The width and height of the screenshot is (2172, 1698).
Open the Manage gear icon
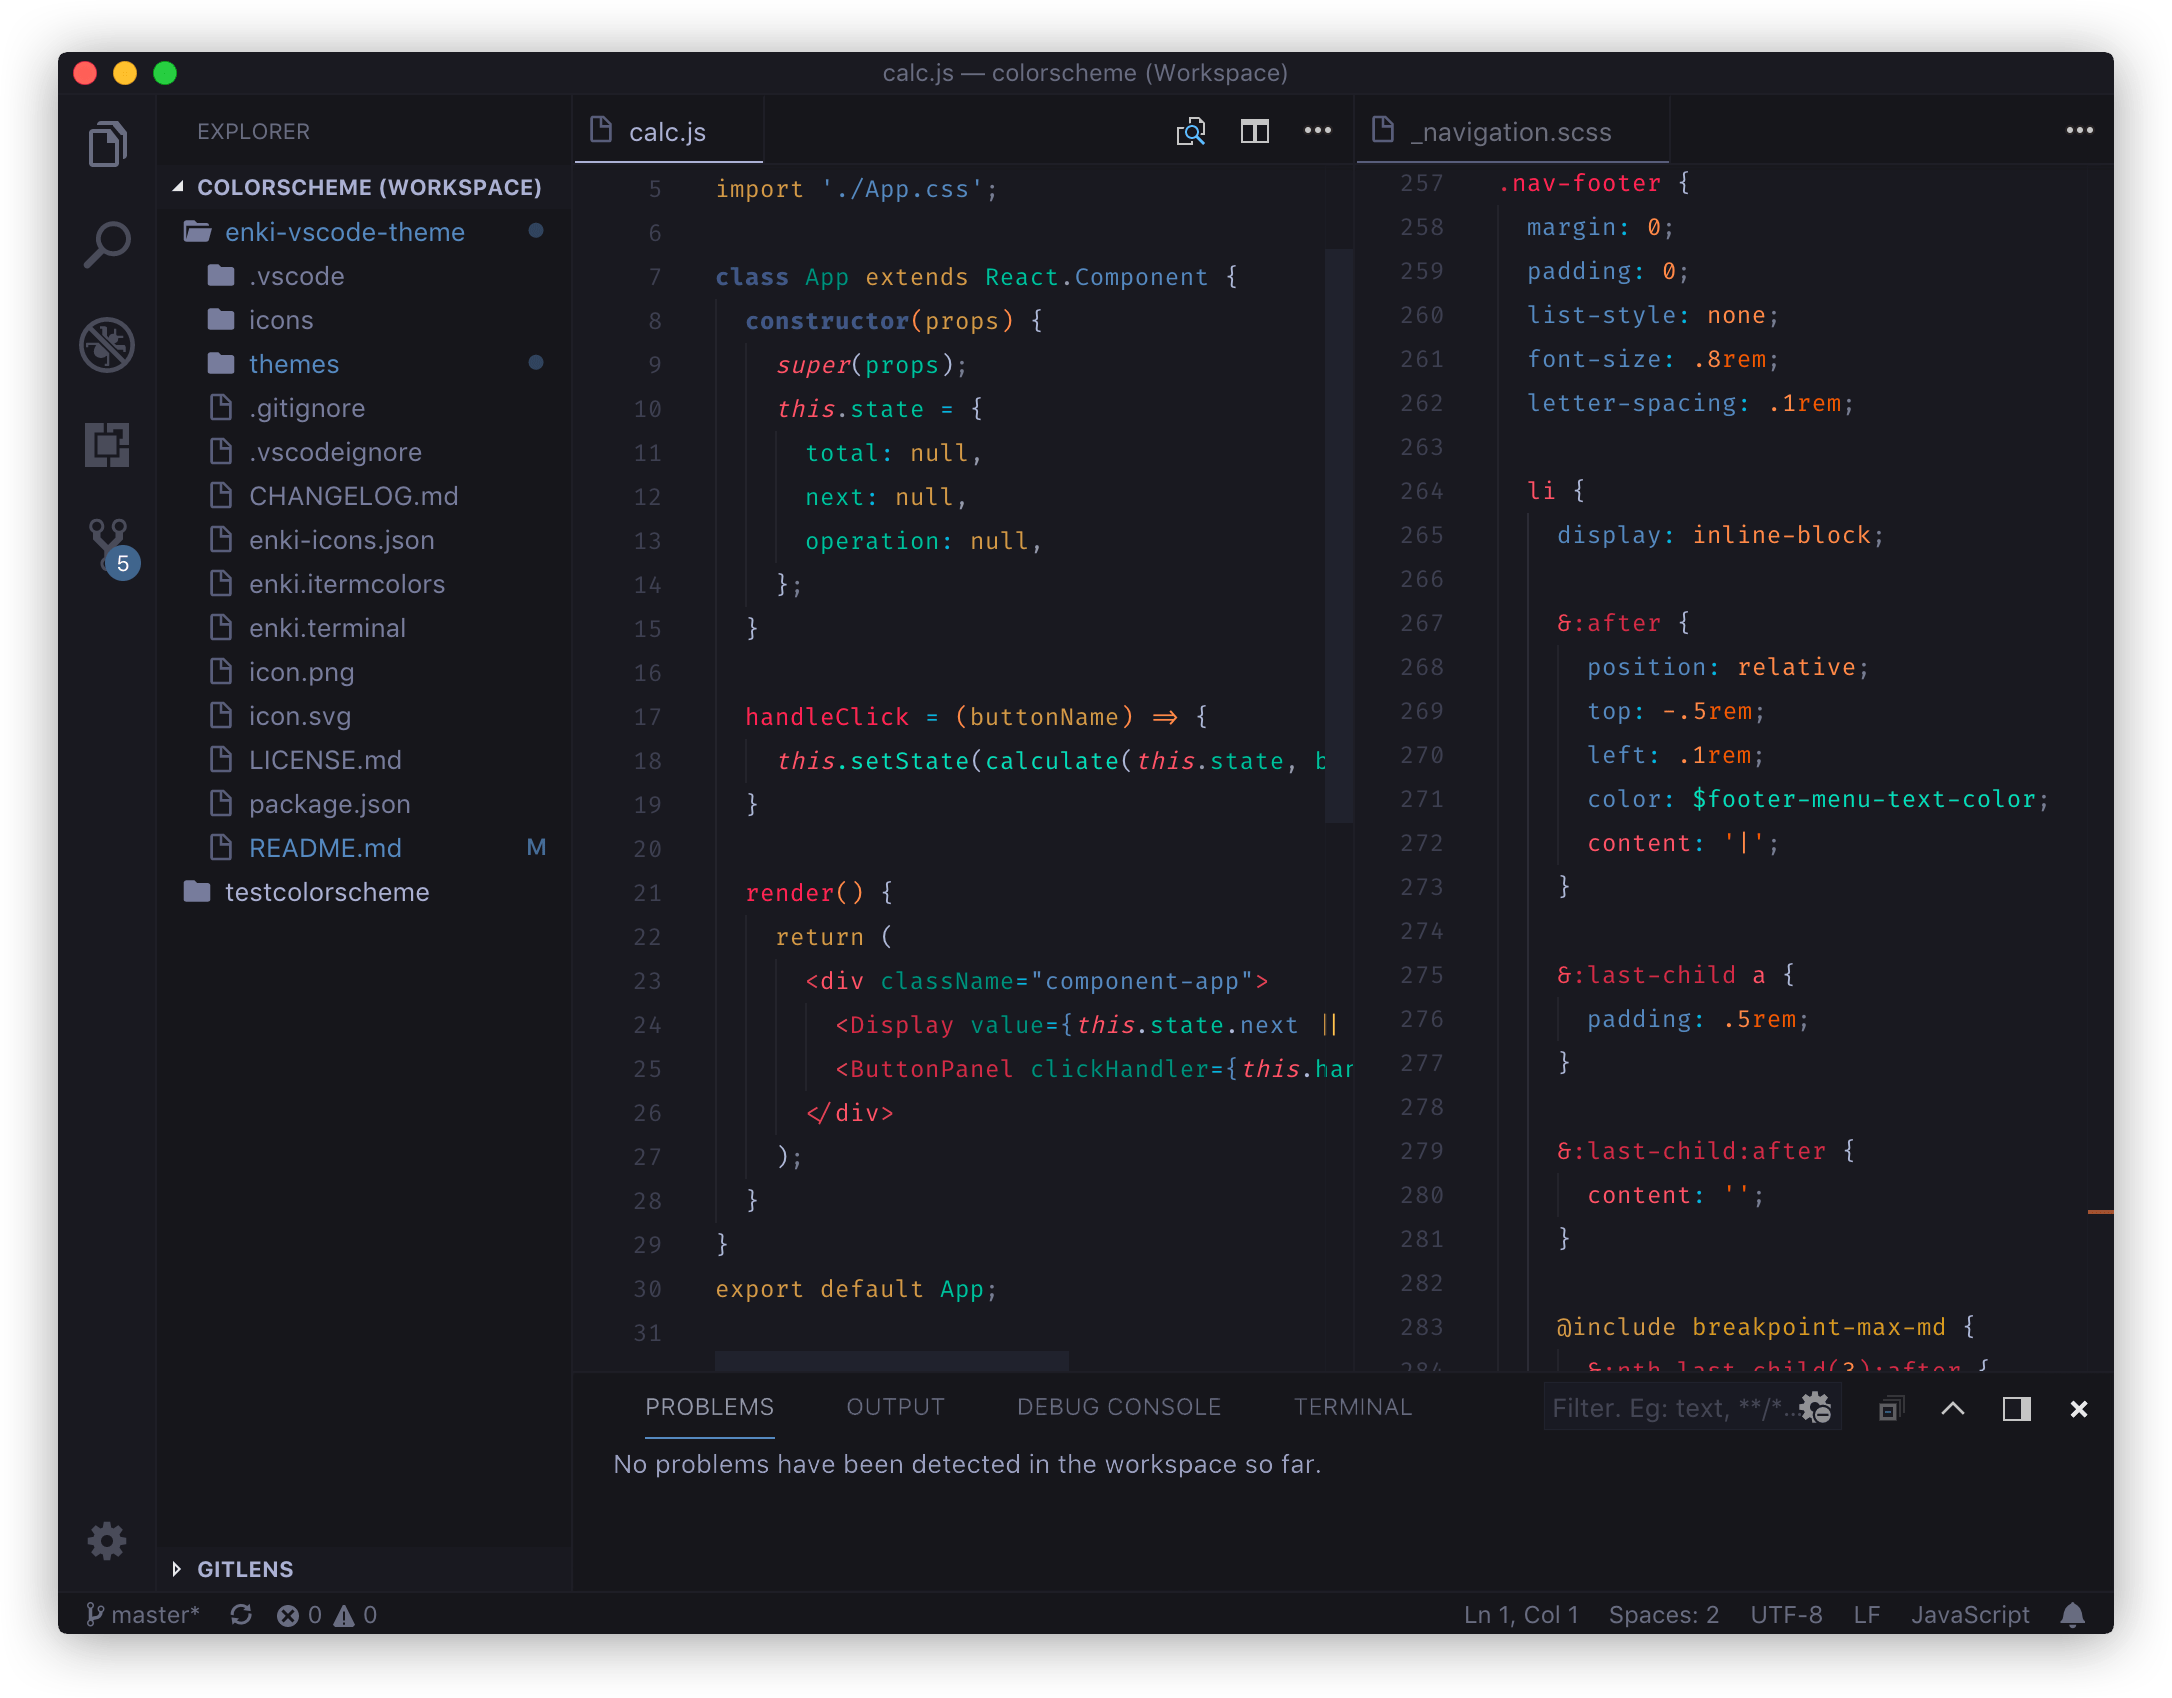point(107,1541)
